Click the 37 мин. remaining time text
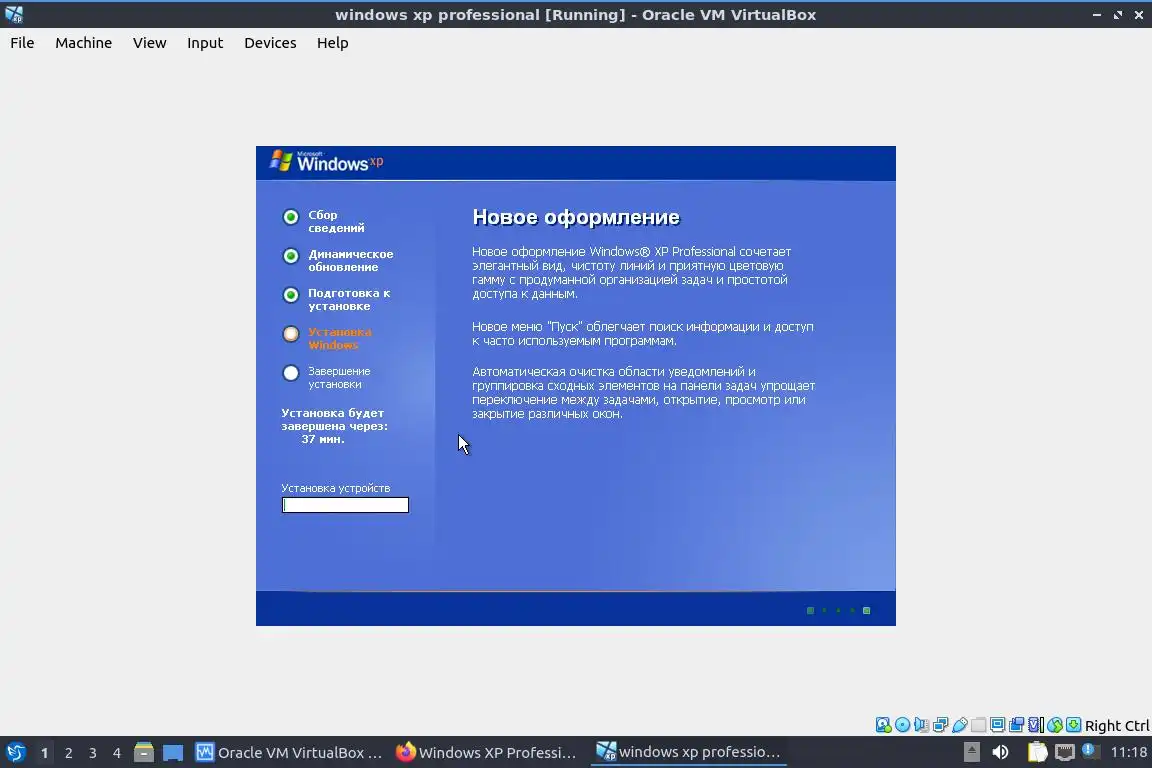 [323, 439]
